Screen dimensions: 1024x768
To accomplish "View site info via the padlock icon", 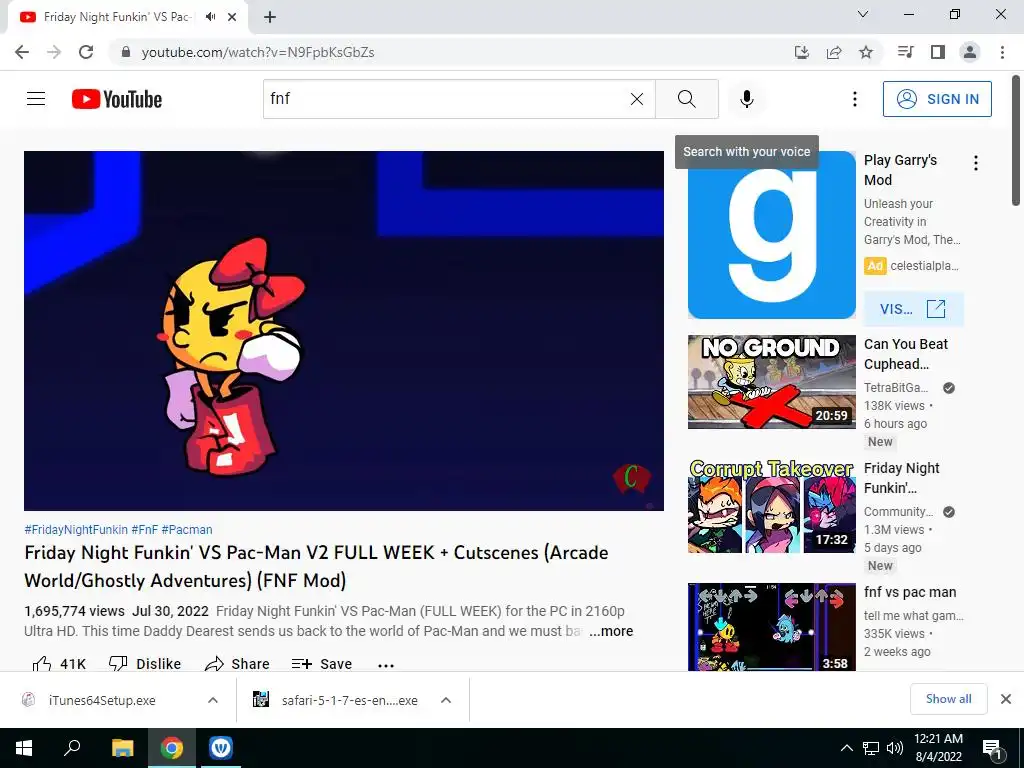I will tap(126, 52).
